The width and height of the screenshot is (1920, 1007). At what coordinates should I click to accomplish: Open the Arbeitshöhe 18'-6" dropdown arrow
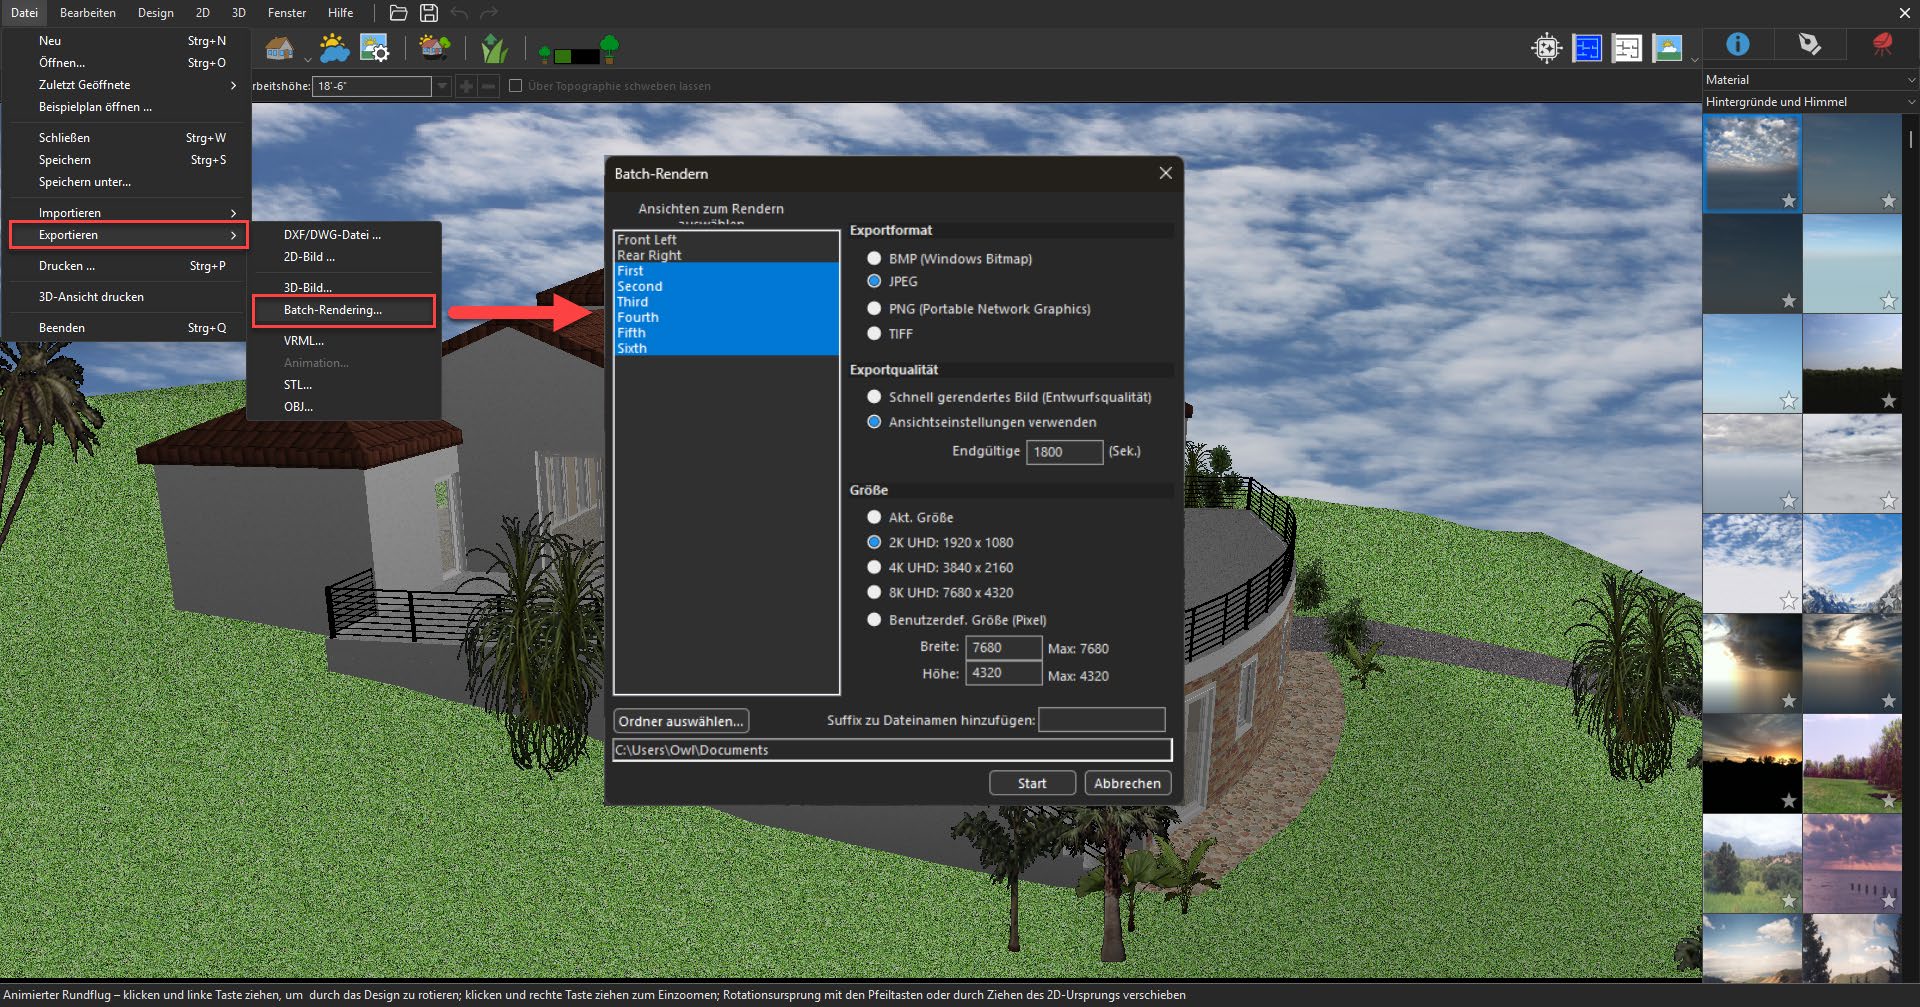pyautogui.click(x=442, y=87)
